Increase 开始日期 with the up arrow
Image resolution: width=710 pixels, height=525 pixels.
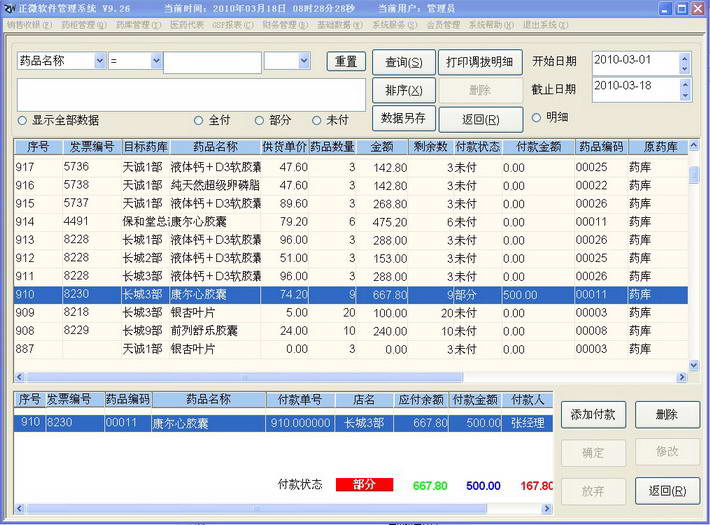pos(685,58)
